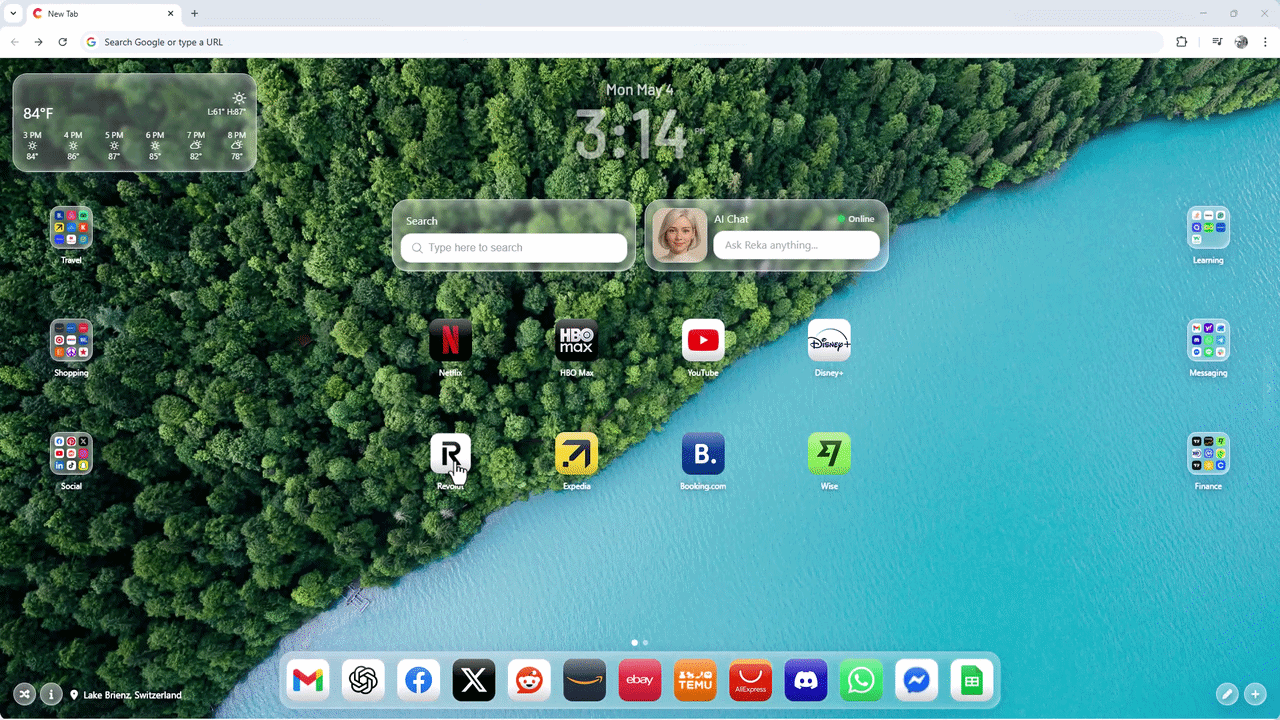The height and width of the screenshot is (720, 1280).
Task: Expand the Travel folder
Action: coord(71,228)
